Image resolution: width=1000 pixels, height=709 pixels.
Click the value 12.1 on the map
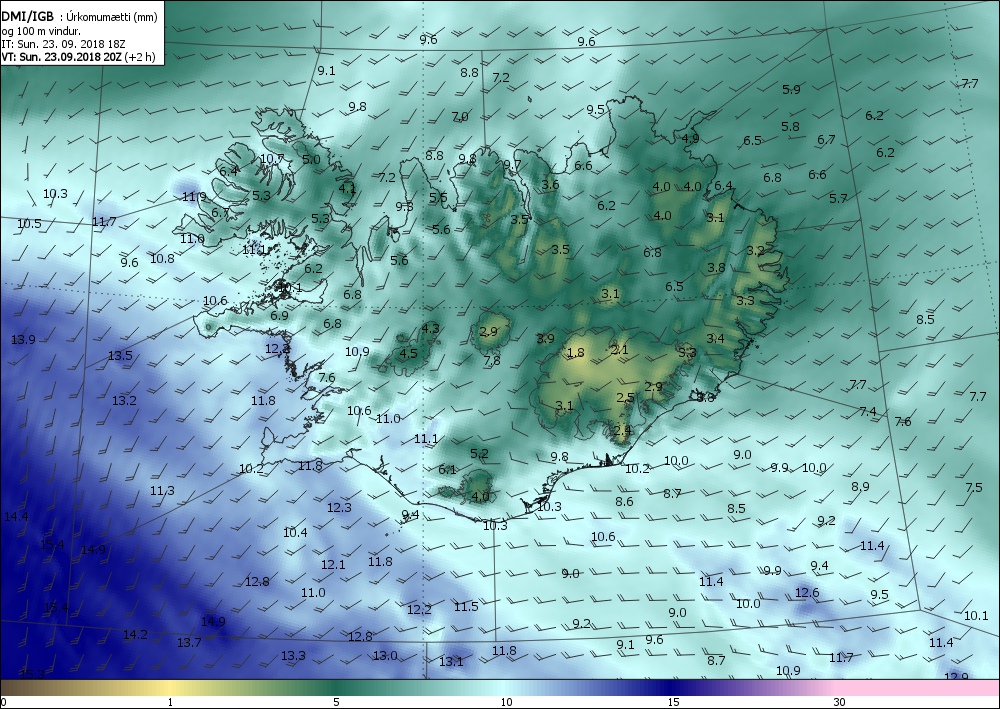click(x=333, y=564)
